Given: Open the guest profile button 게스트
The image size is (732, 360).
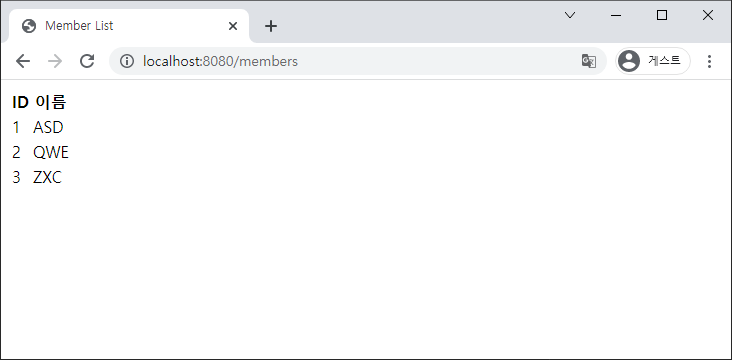Looking at the screenshot, I should 653,61.
